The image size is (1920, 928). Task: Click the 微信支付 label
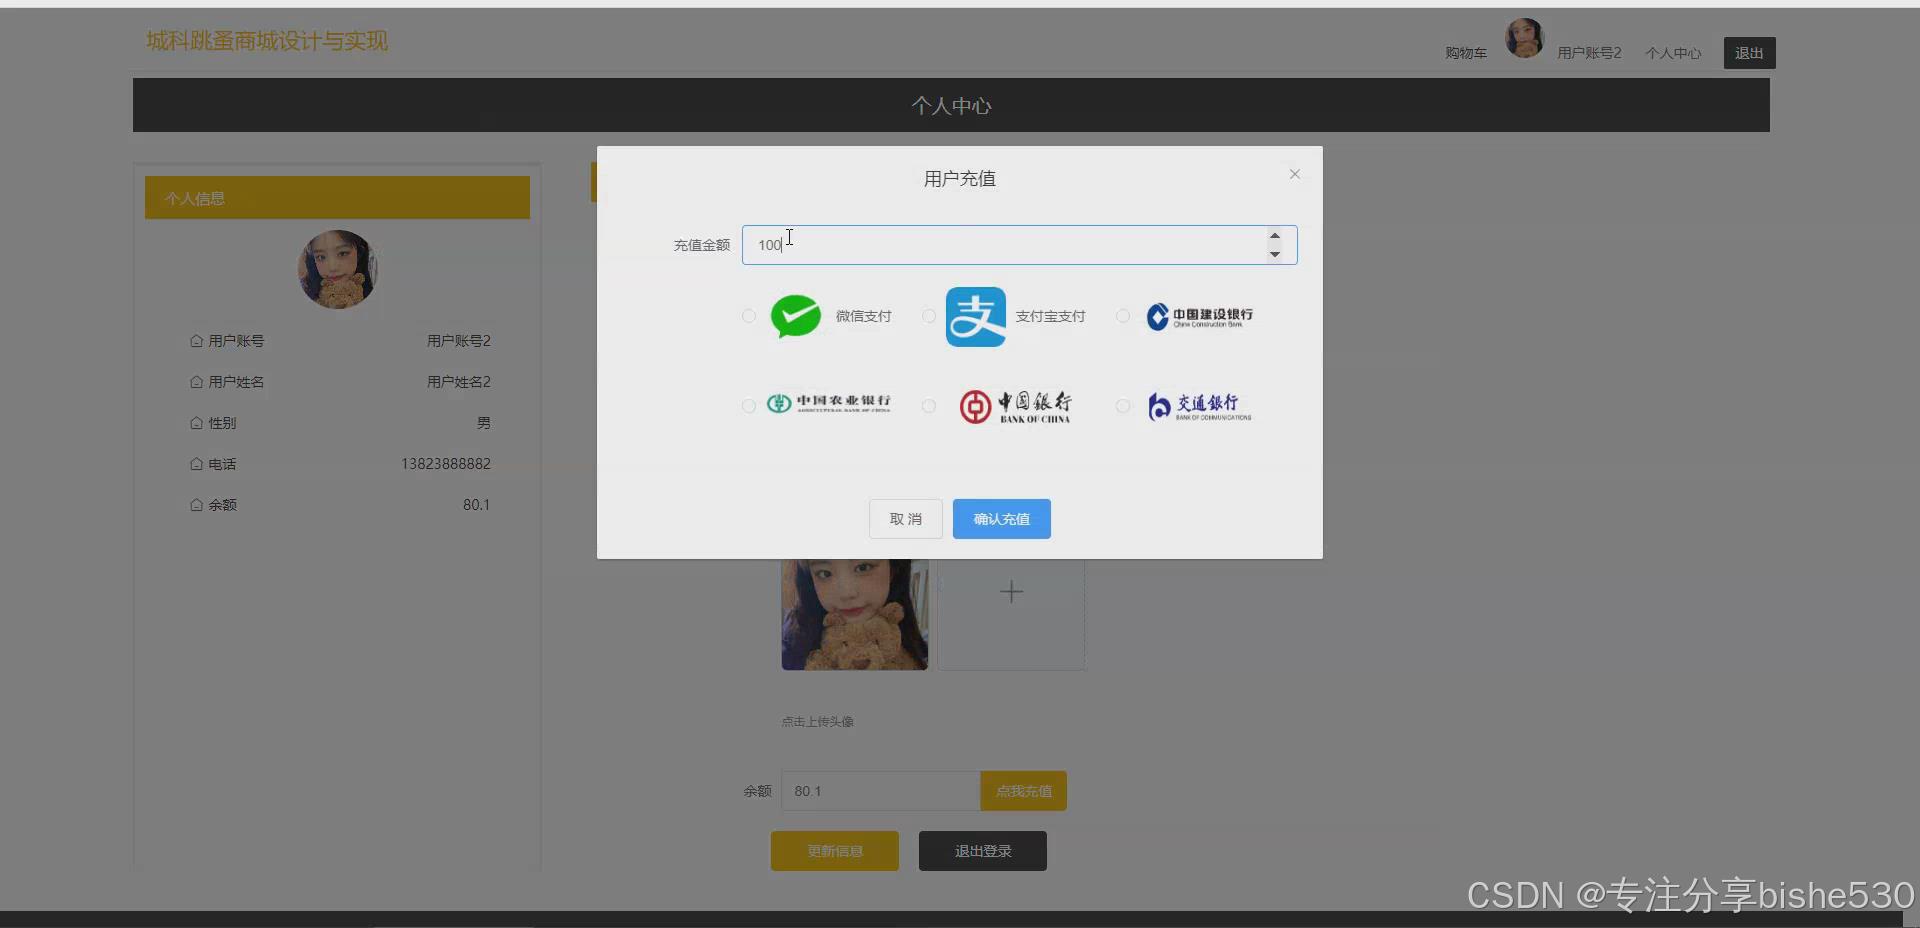tap(864, 316)
